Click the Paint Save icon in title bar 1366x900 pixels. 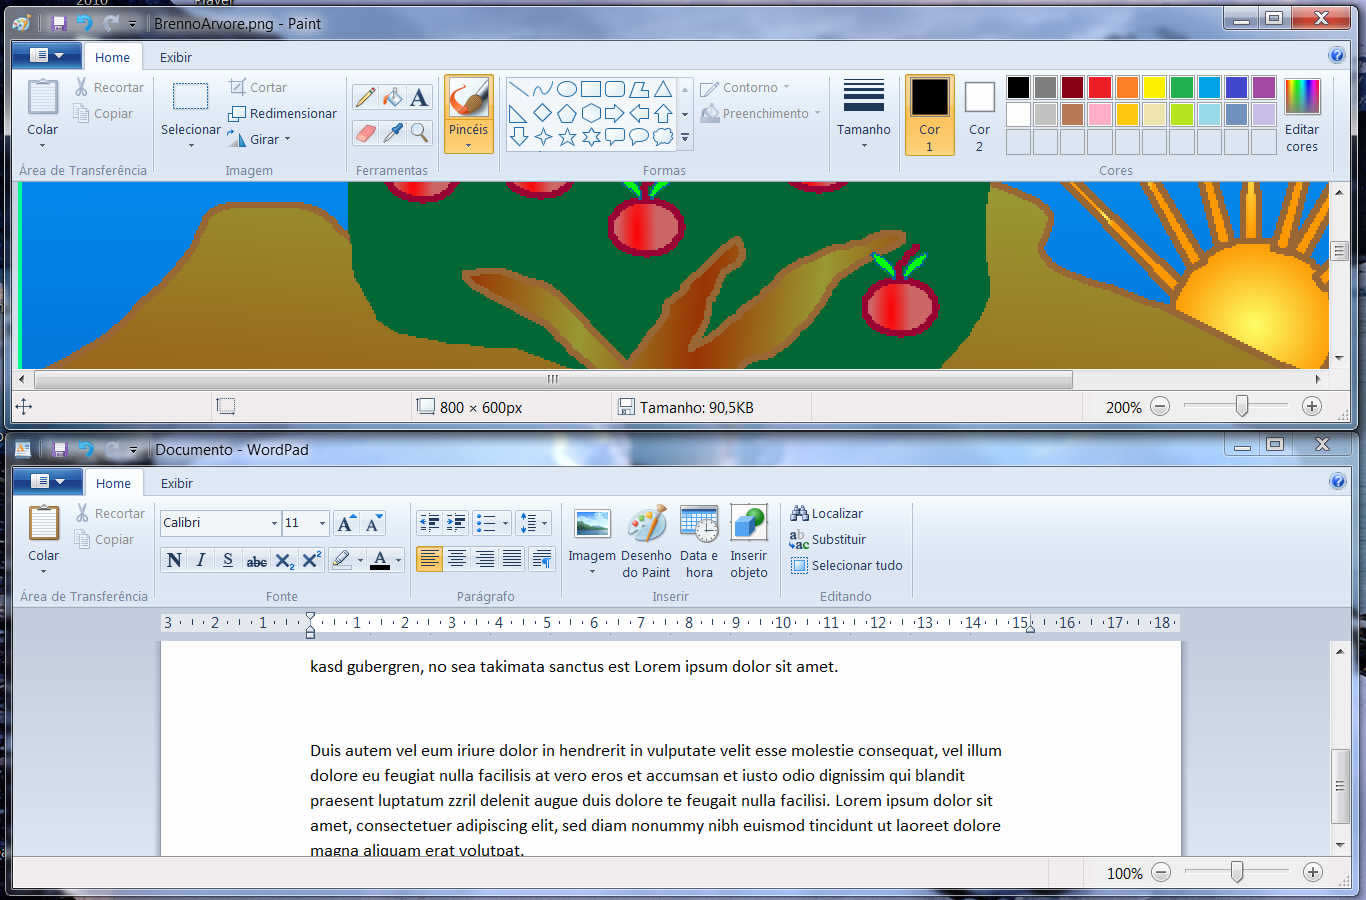click(x=59, y=23)
